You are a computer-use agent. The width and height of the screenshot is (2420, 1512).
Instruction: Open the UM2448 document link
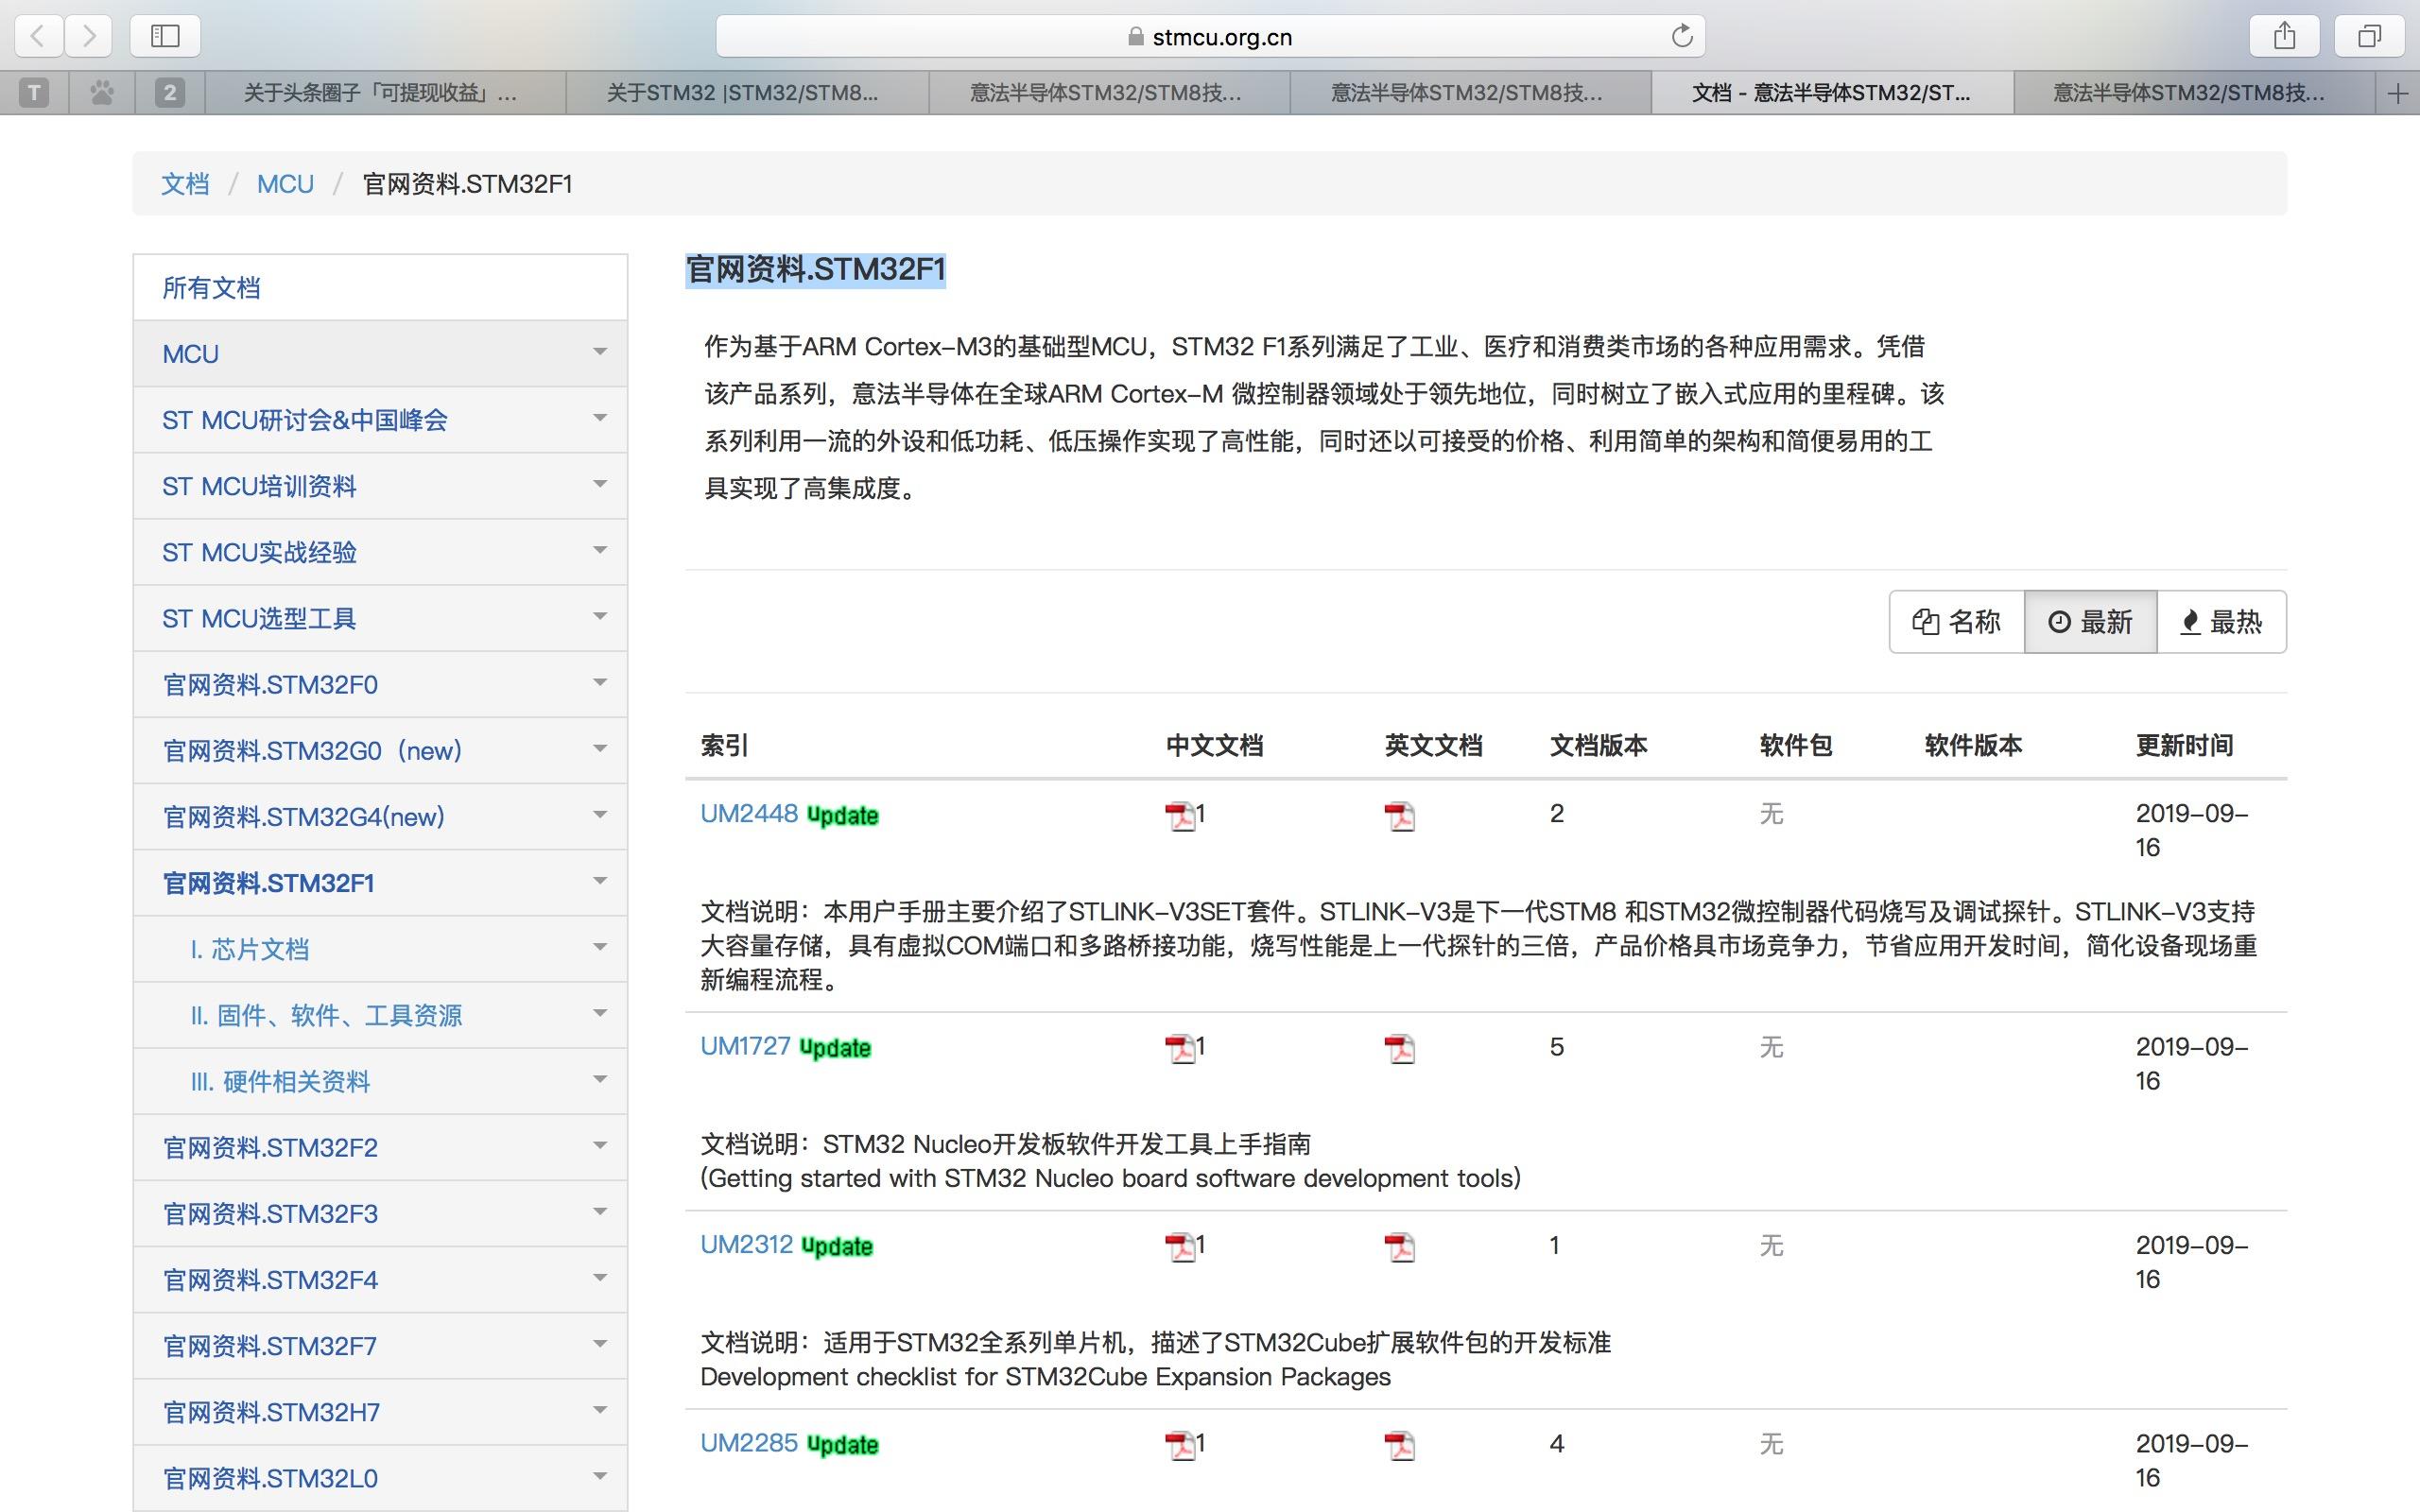coord(749,814)
